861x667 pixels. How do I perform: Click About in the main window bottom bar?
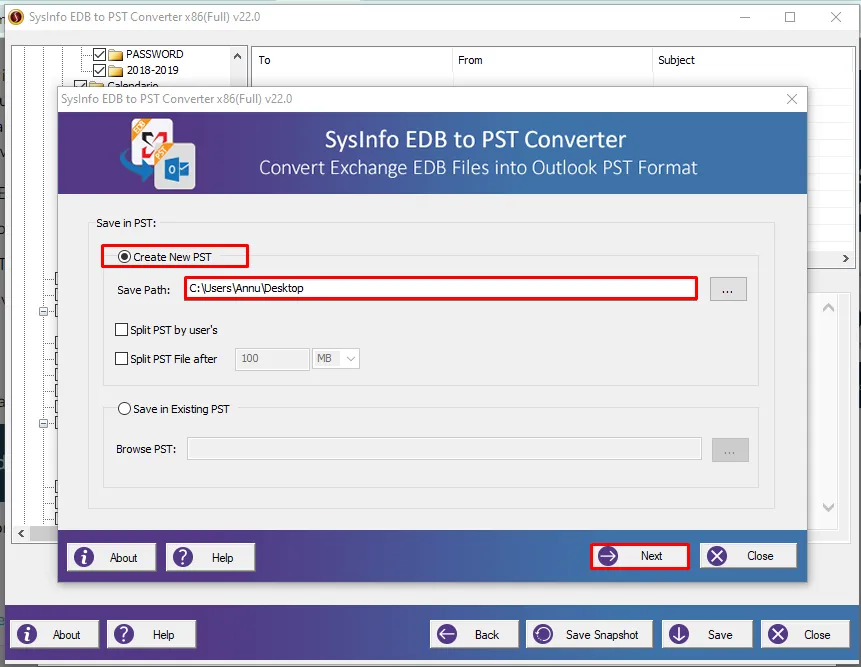(x=54, y=634)
